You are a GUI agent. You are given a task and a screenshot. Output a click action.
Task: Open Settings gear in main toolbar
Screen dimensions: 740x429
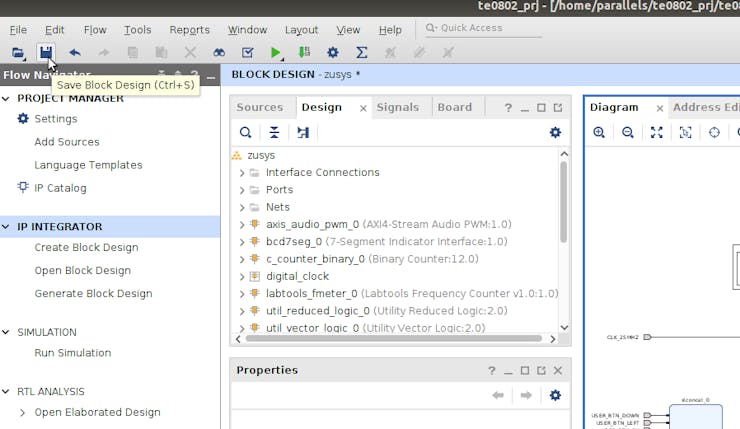[333, 52]
